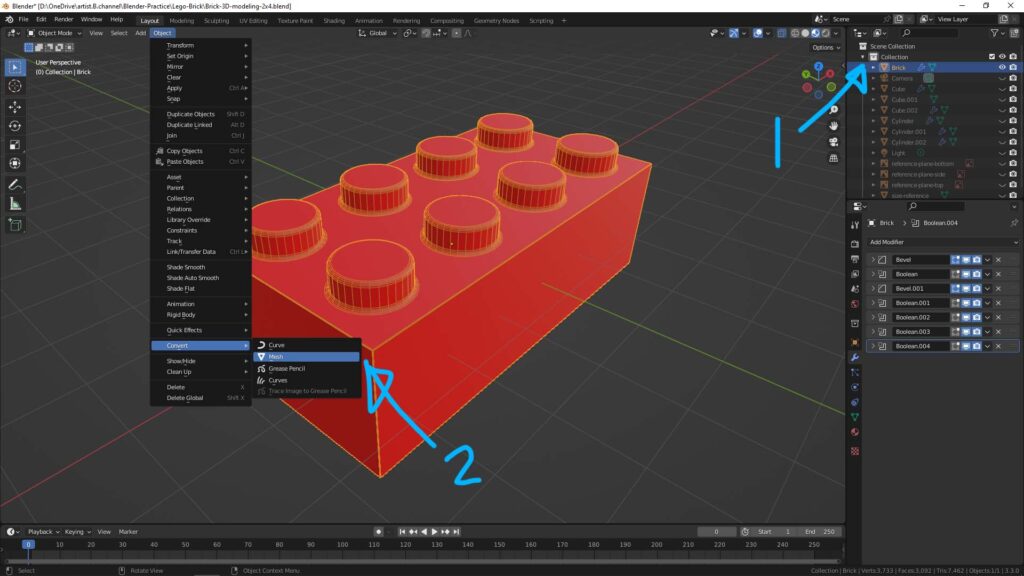The width and height of the screenshot is (1024, 576).
Task: Open the Marker menu in timeline
Action: 128,532
